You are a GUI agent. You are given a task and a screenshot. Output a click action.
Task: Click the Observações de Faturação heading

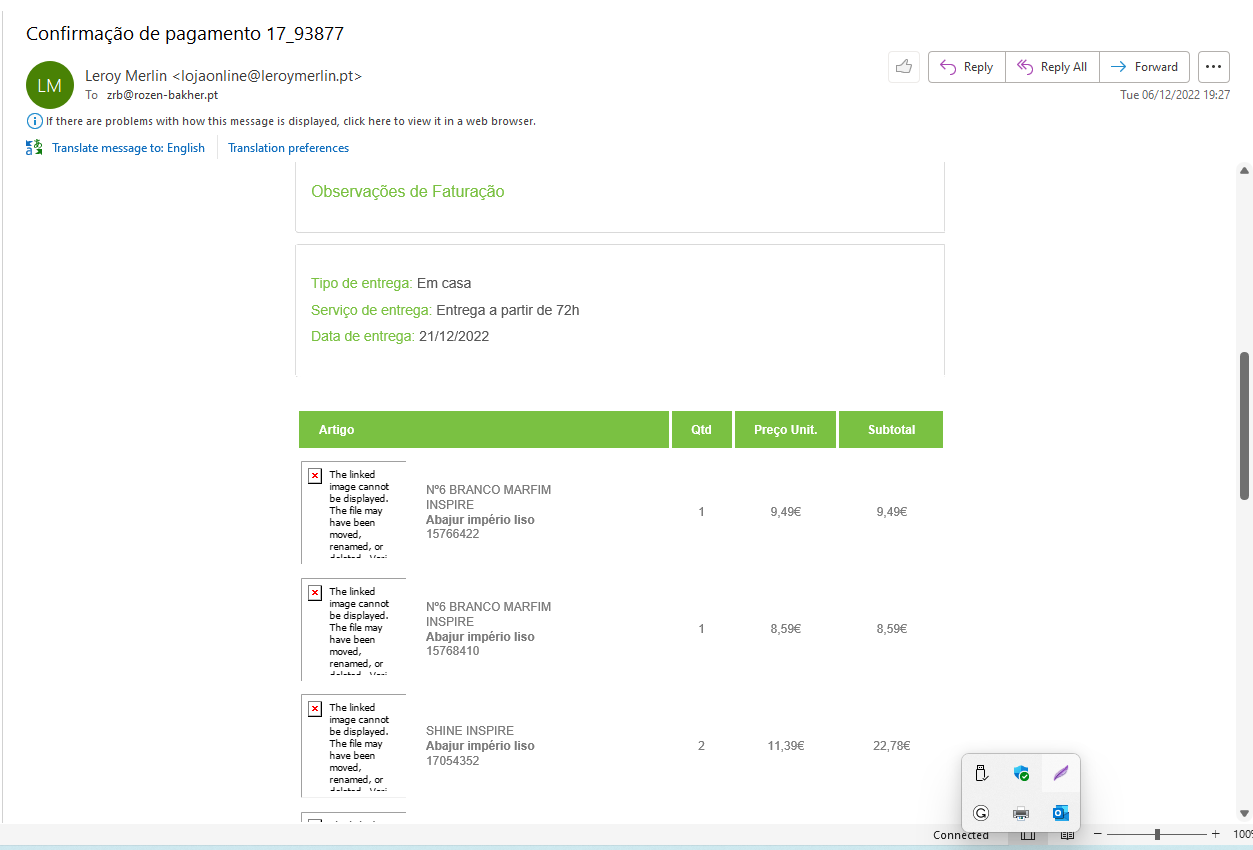tap(408, 191)
